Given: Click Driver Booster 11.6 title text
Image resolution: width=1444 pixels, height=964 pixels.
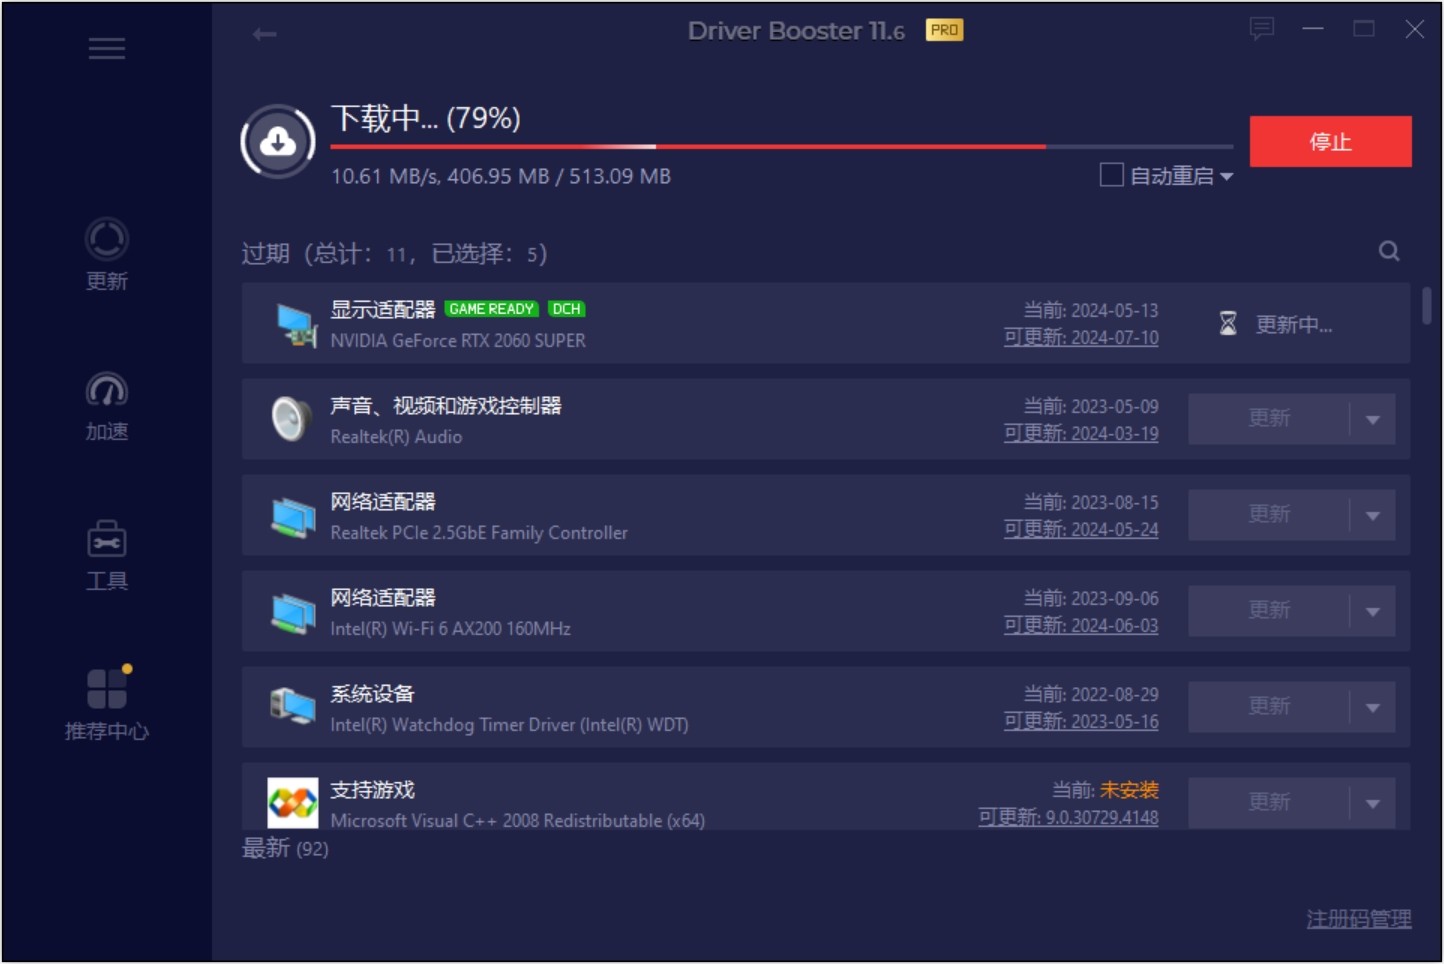Looking at the screenshot, I should click(x=796, y=31).
